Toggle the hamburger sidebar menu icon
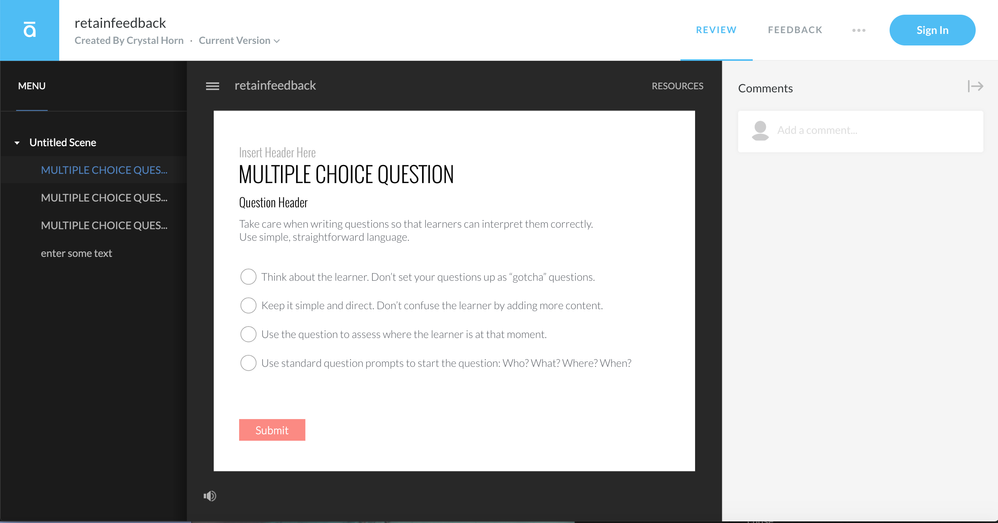The height and width of the screenshot is (523, 998). [212, 86]
